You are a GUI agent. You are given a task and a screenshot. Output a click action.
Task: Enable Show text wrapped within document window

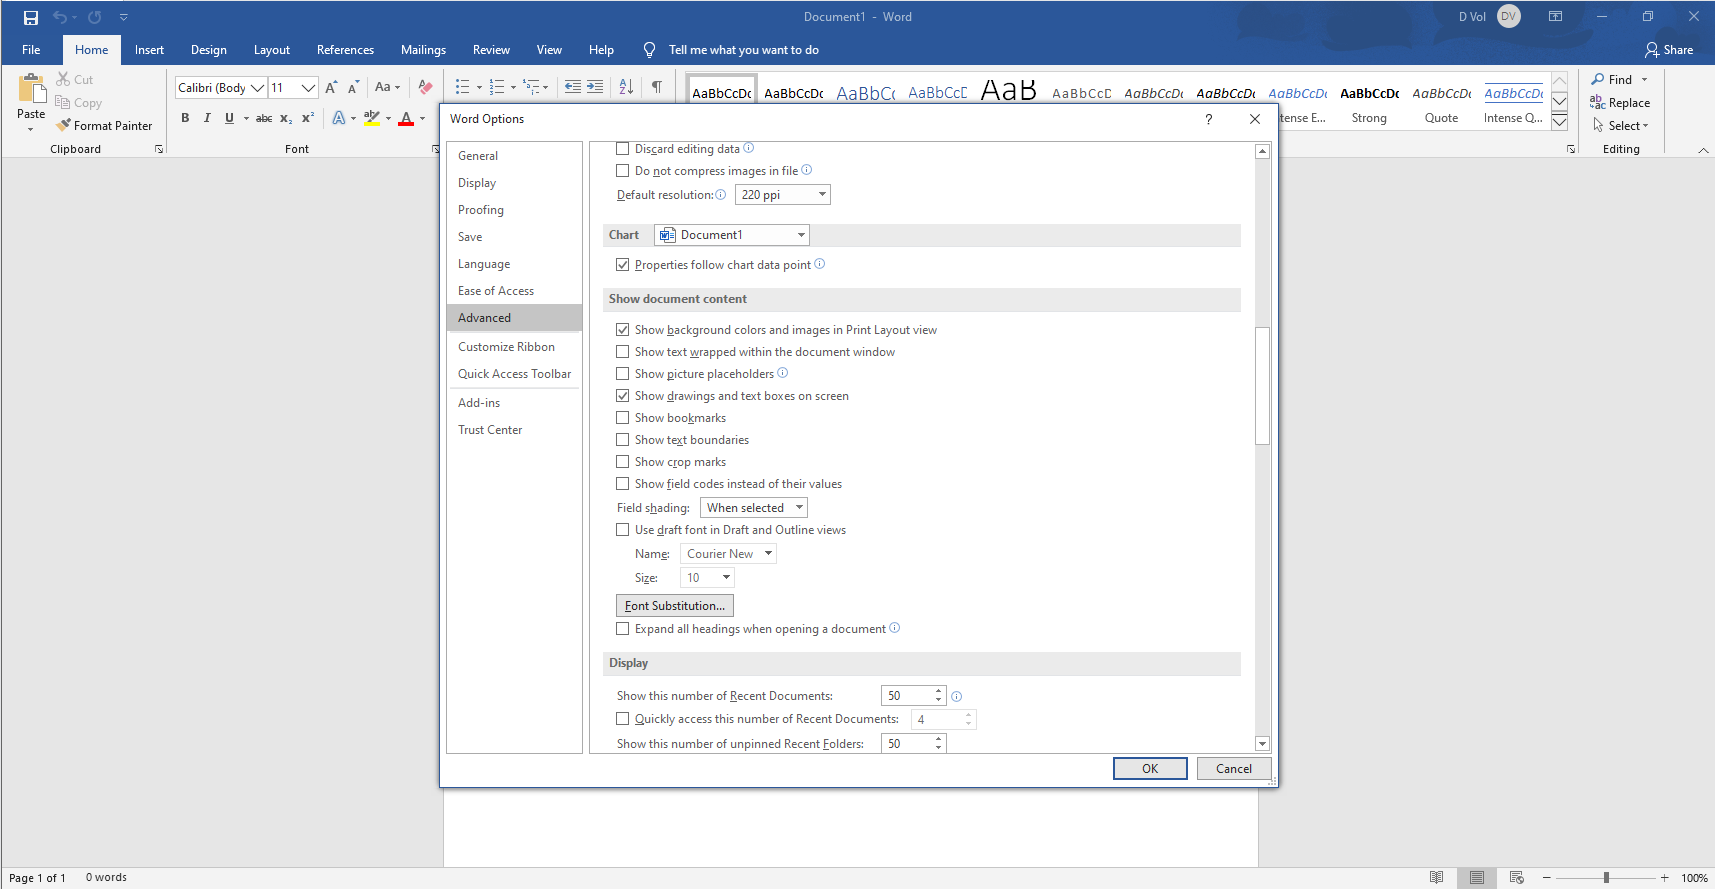pos(623,352)
